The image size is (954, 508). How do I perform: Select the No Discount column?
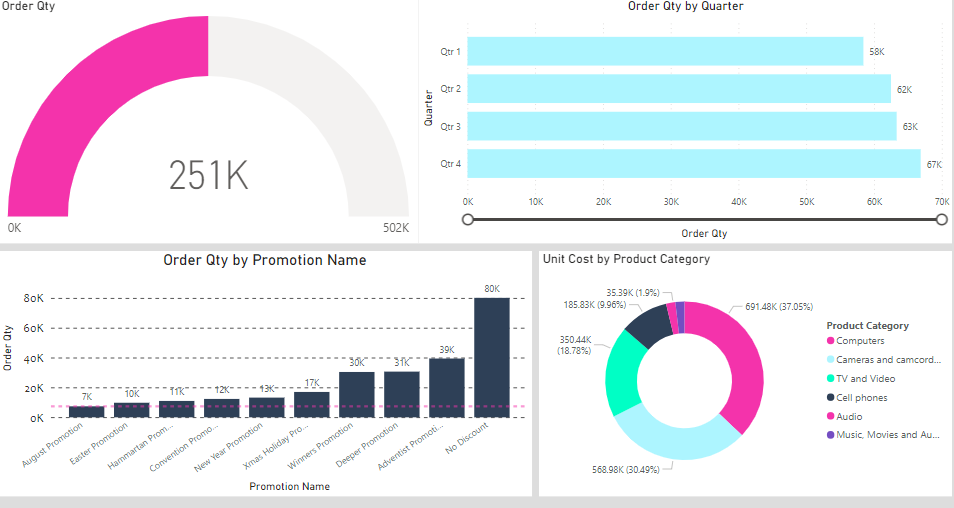coord(492,357)
